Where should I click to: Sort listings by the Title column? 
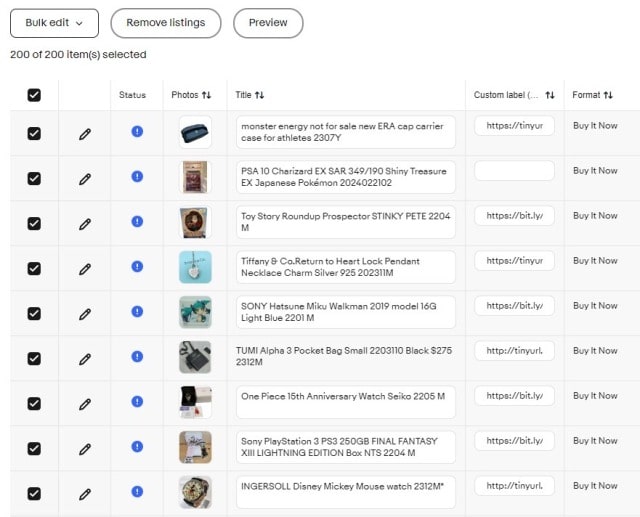(x=250, y=95)
